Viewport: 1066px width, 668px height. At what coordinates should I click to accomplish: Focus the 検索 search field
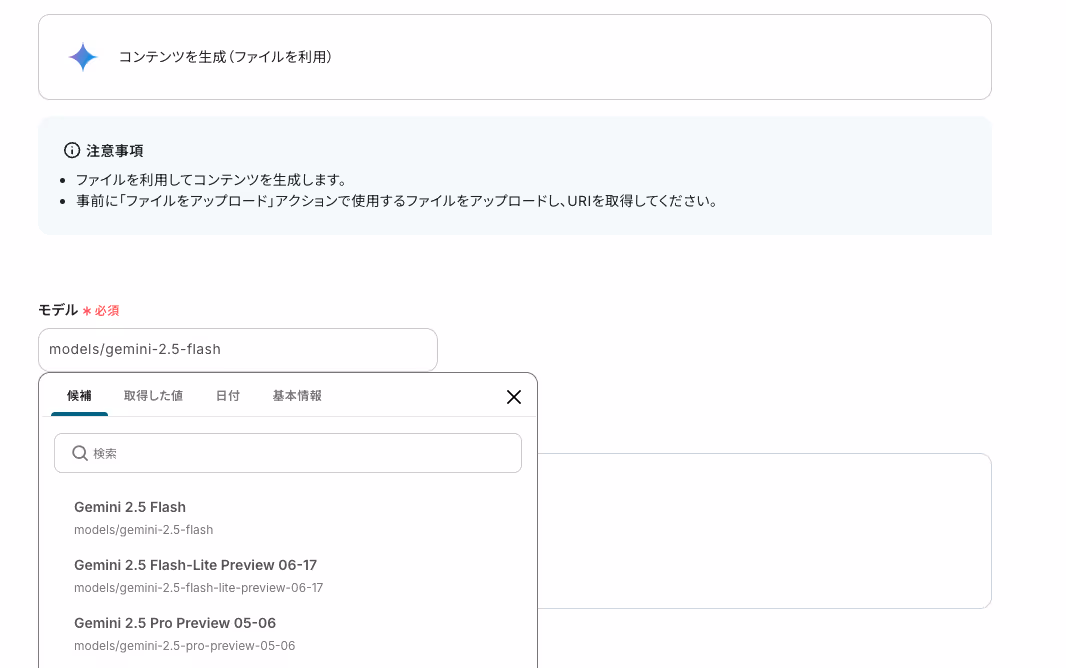point(288,453)
